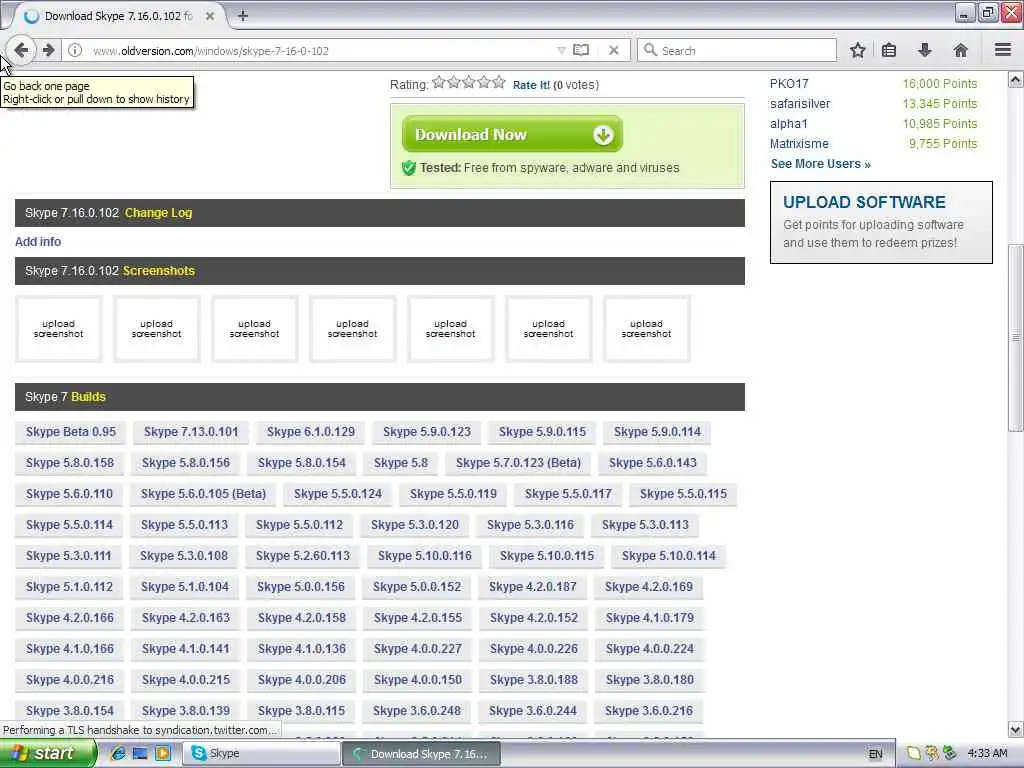
Task: Launch Windows Media Player quick launch icon
Action: (162, 754)
